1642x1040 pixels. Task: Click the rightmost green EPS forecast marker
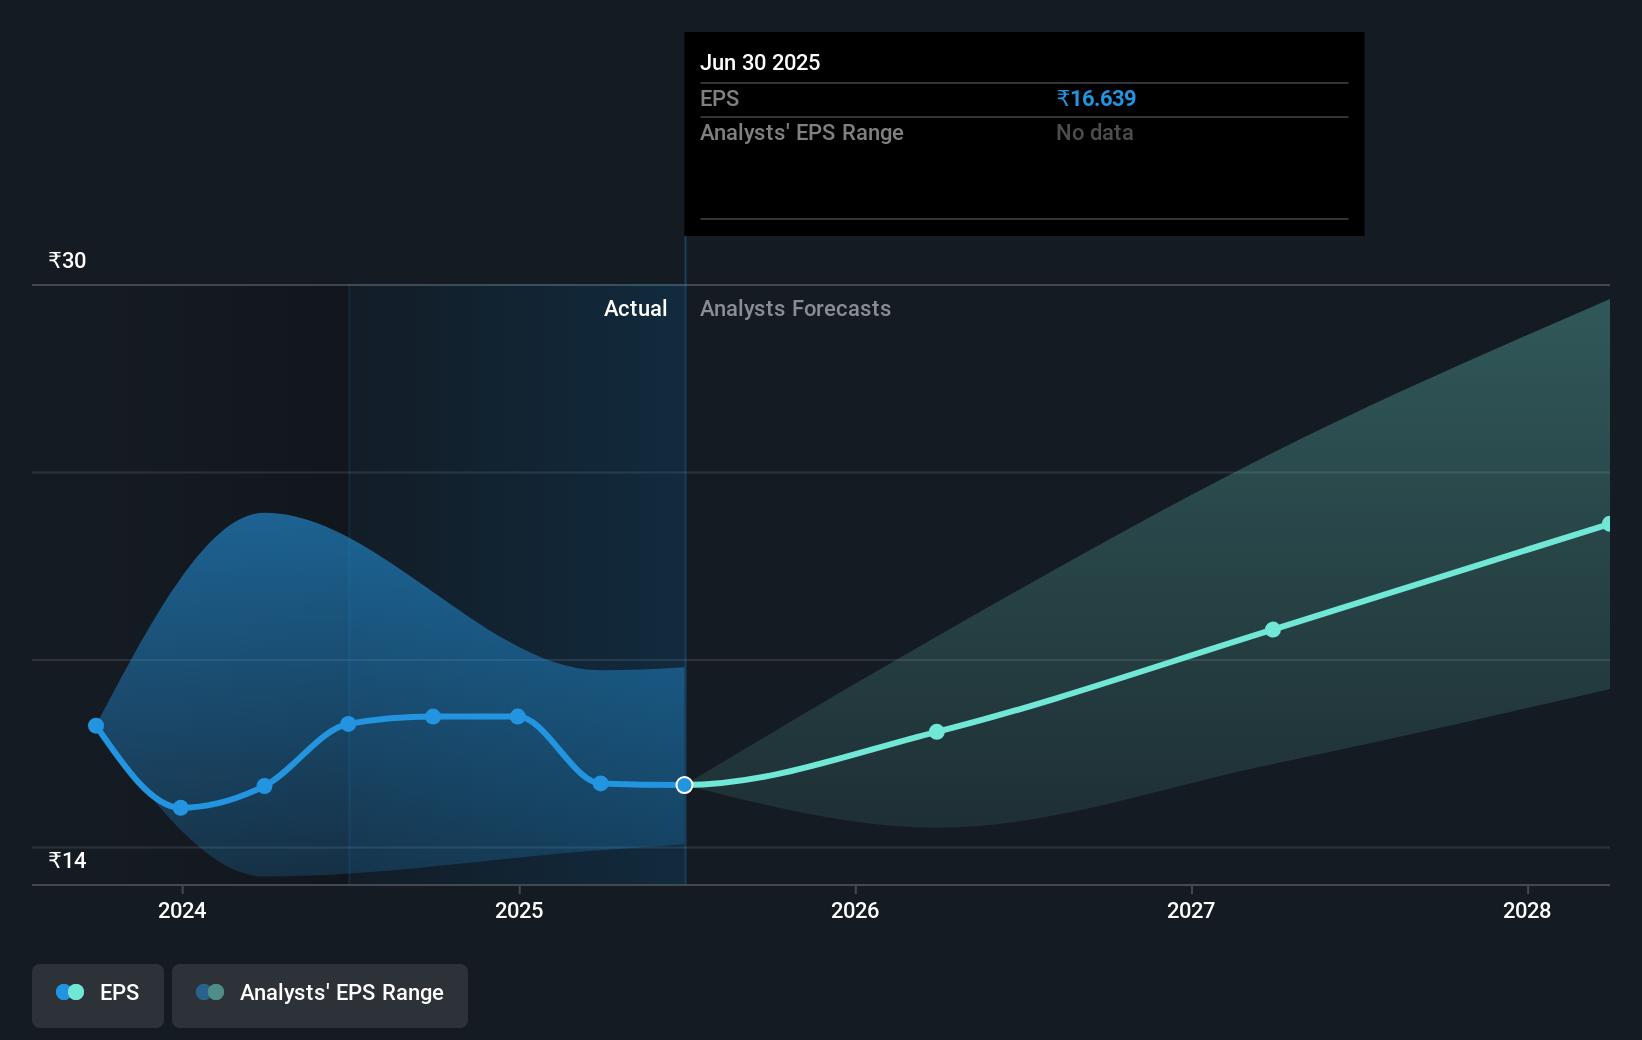(x=1608, y=523)
